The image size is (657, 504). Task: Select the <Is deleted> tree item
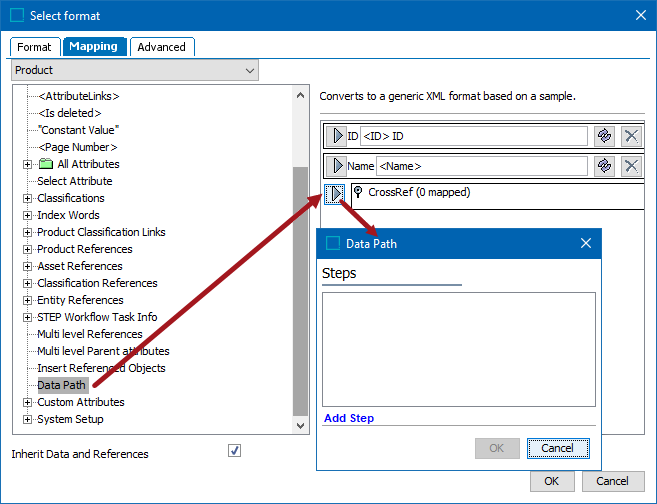(70, 113)
